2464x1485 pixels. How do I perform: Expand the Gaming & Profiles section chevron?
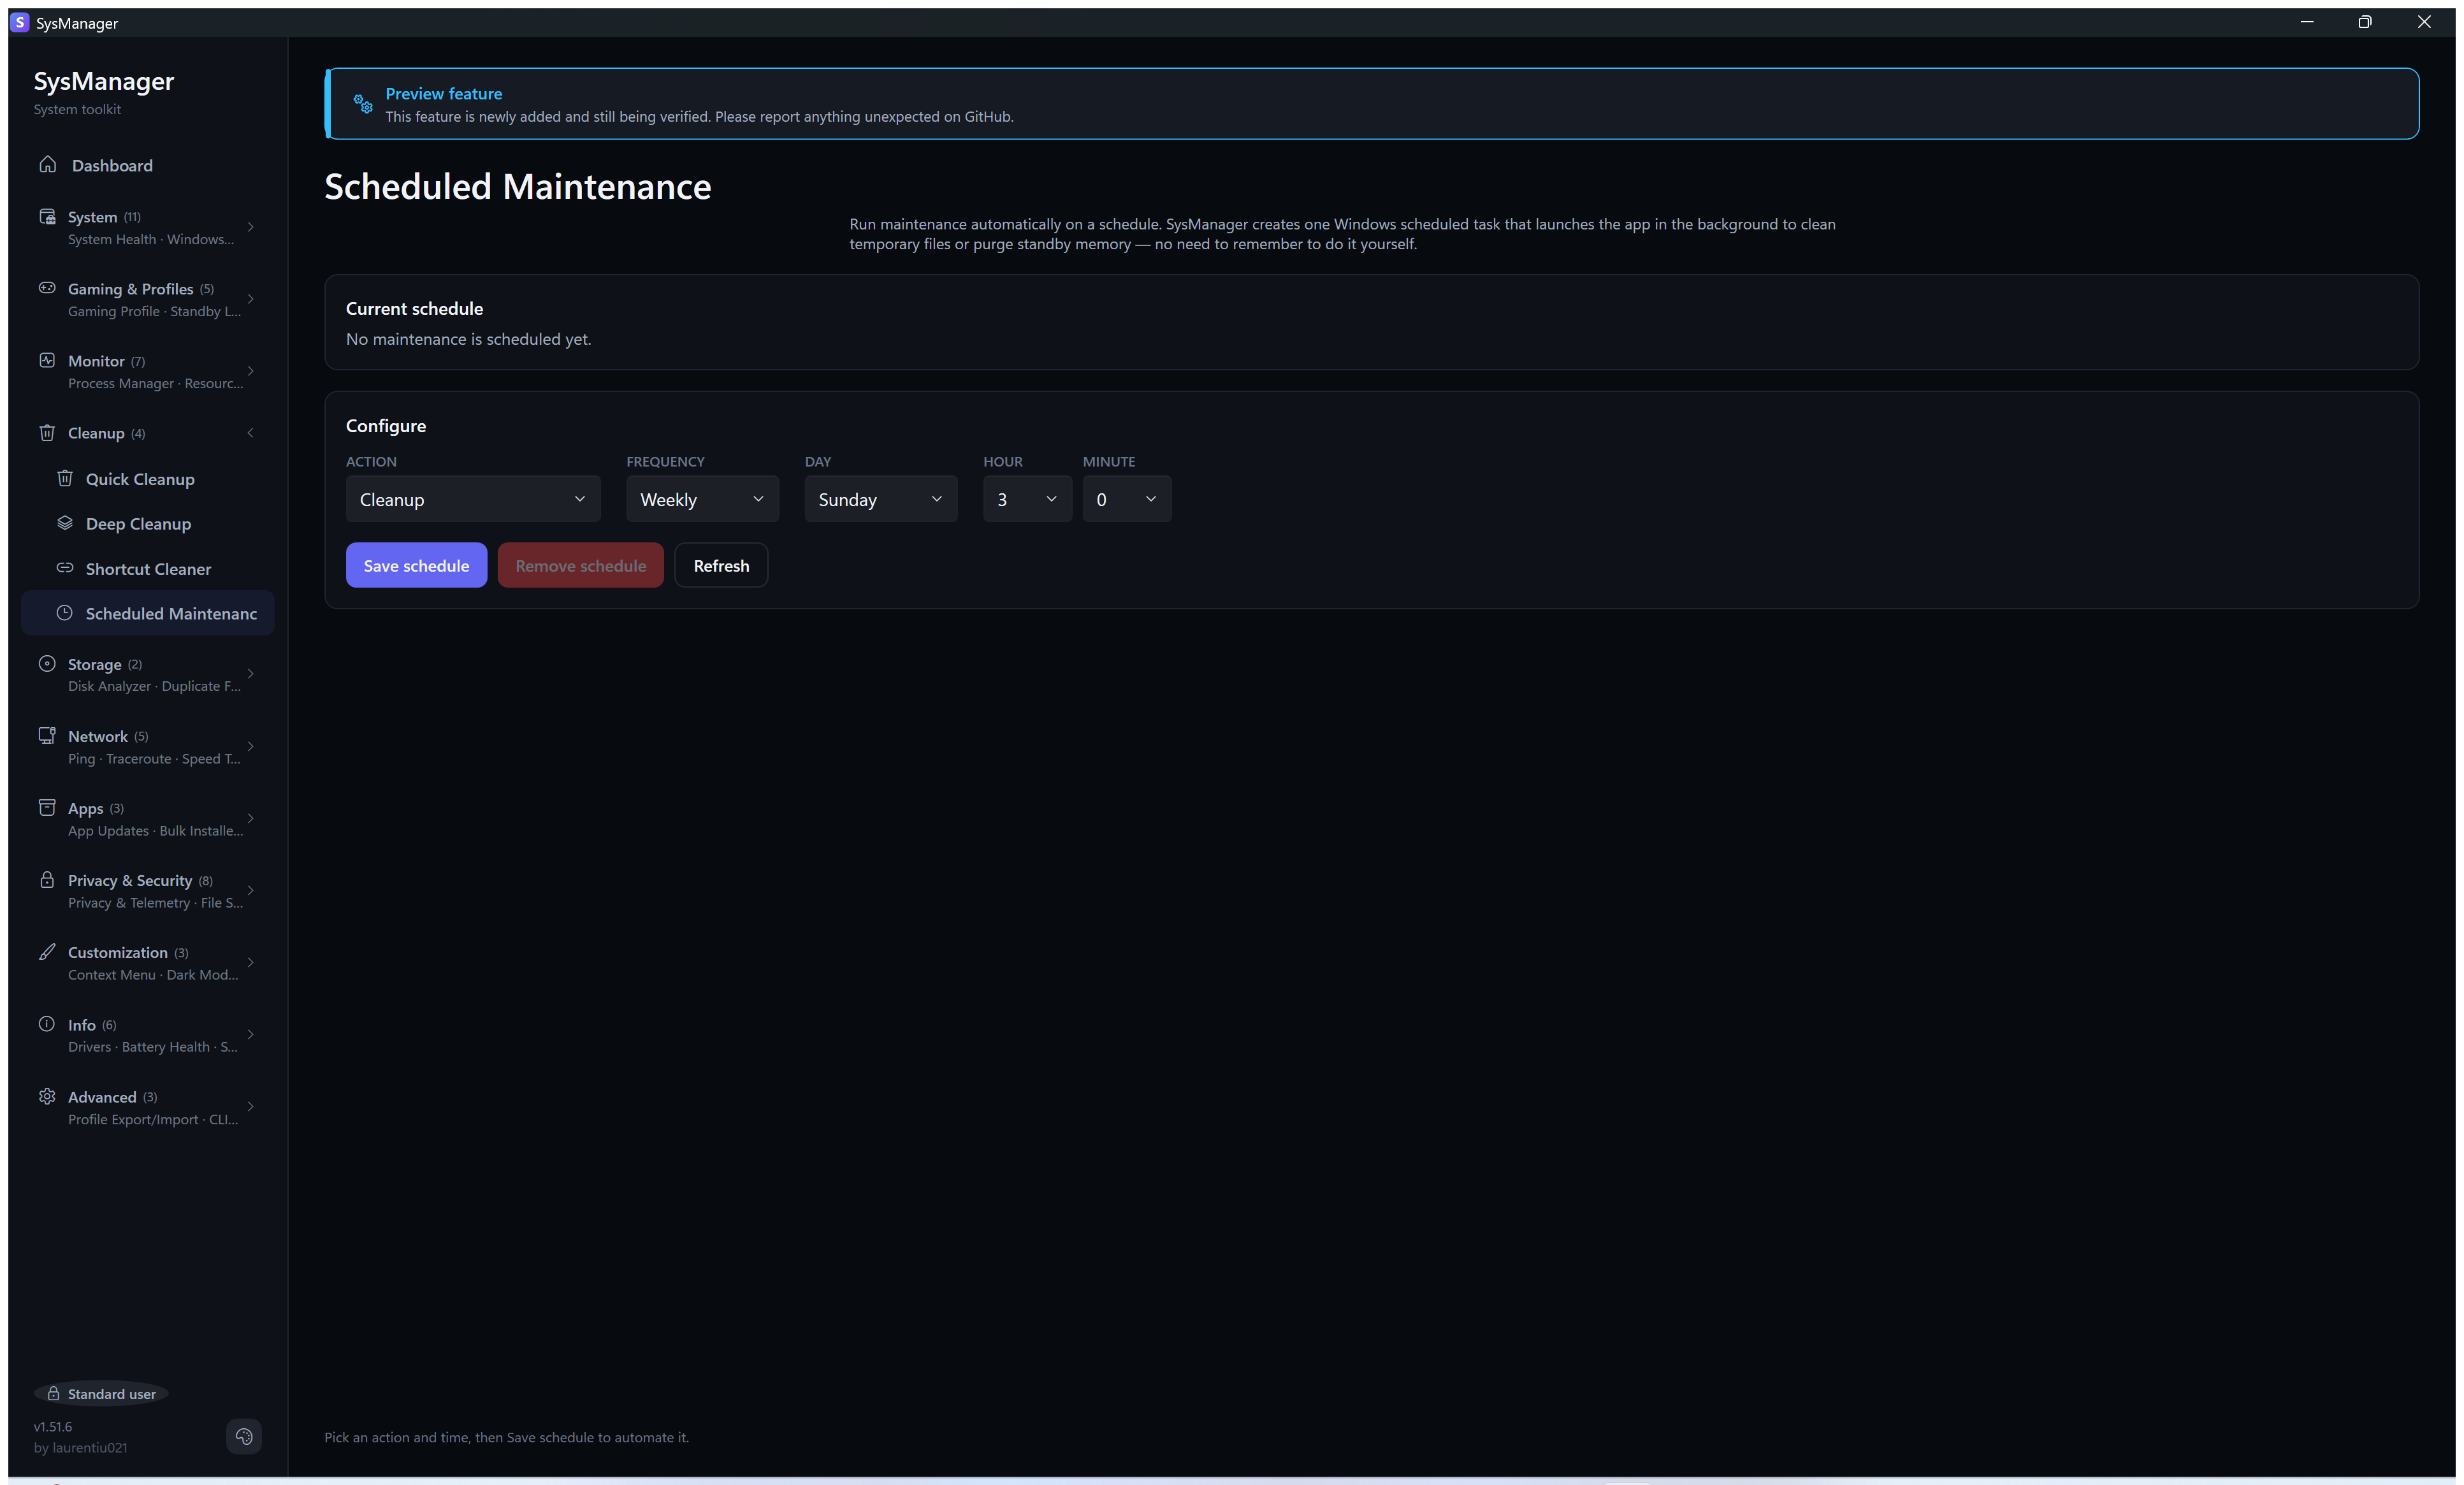click(251, 299)
